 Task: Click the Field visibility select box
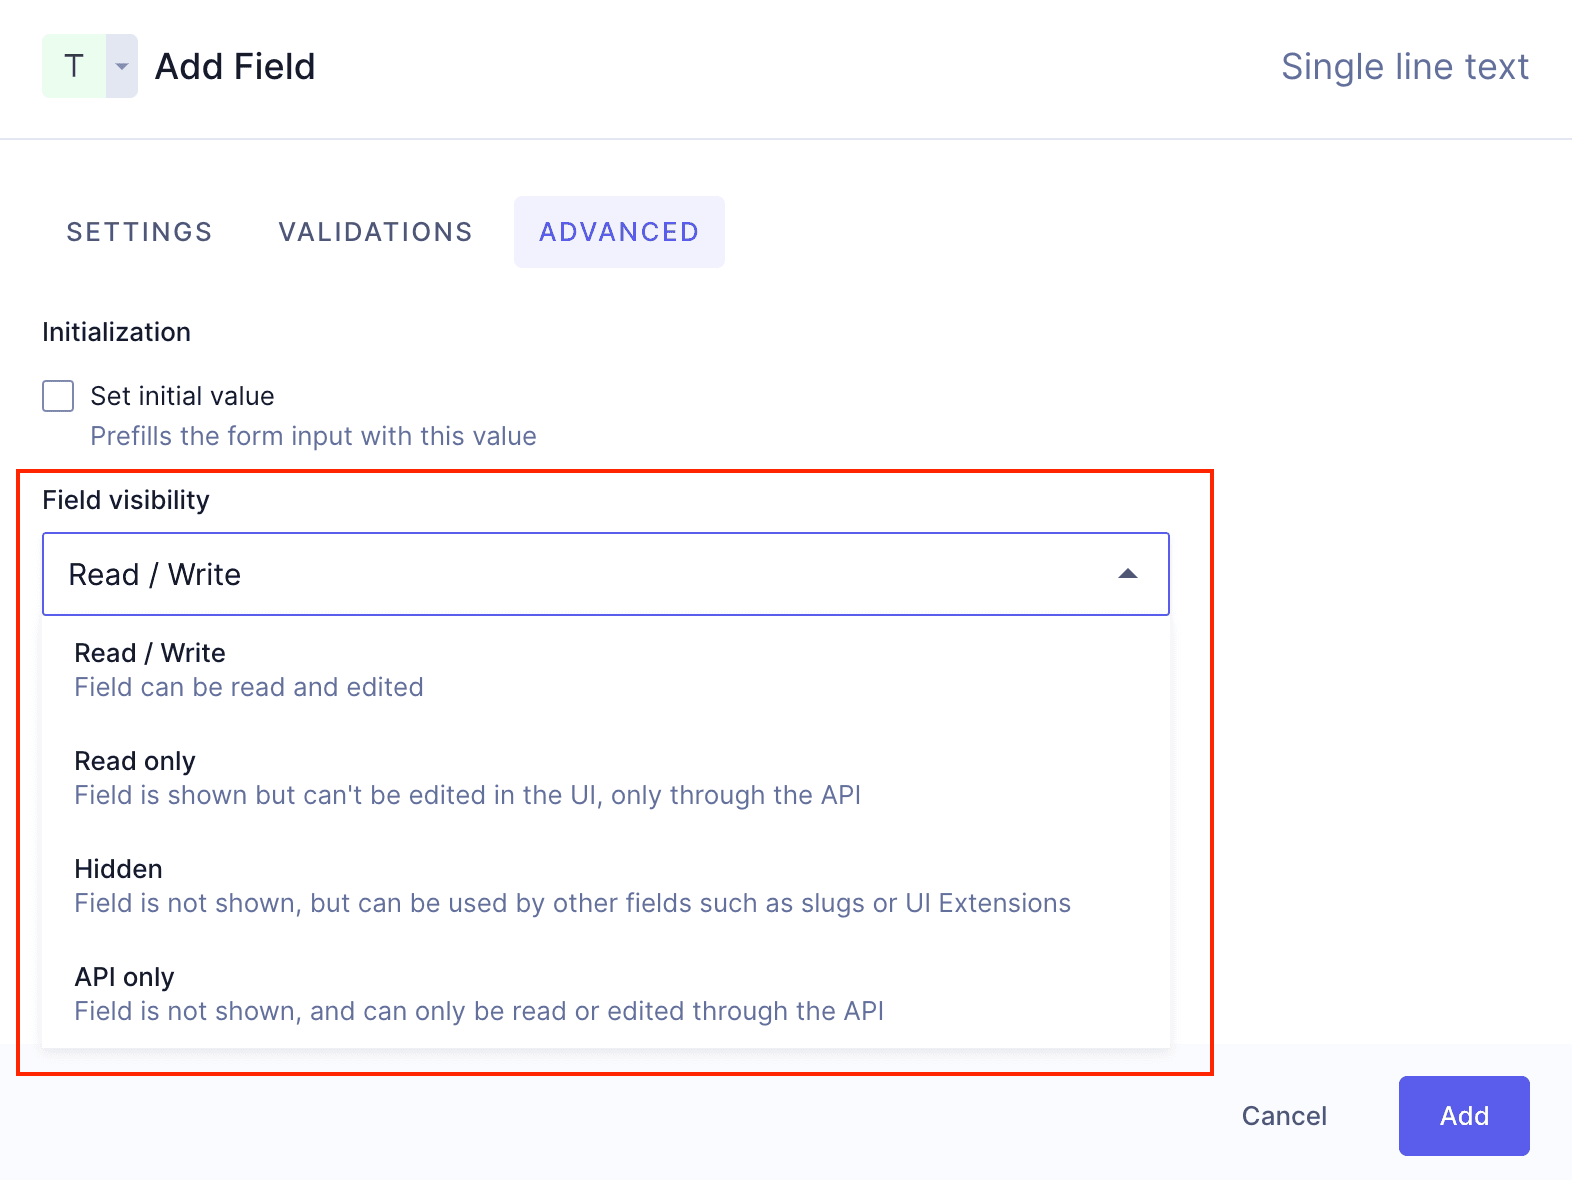[x=580, y=574]
